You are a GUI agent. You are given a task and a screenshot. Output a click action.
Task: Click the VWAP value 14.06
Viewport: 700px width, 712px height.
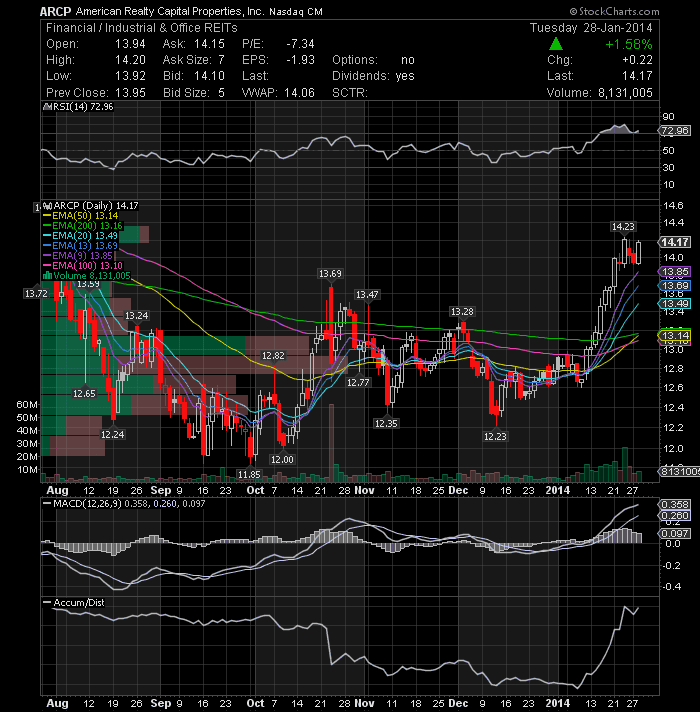(x=300, y=93)
